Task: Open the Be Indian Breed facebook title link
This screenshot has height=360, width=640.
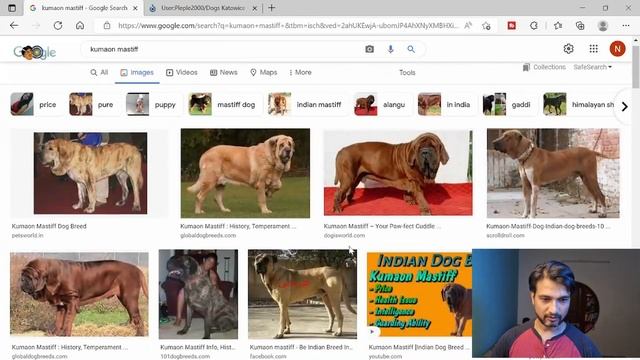Action: pos(301,347)
